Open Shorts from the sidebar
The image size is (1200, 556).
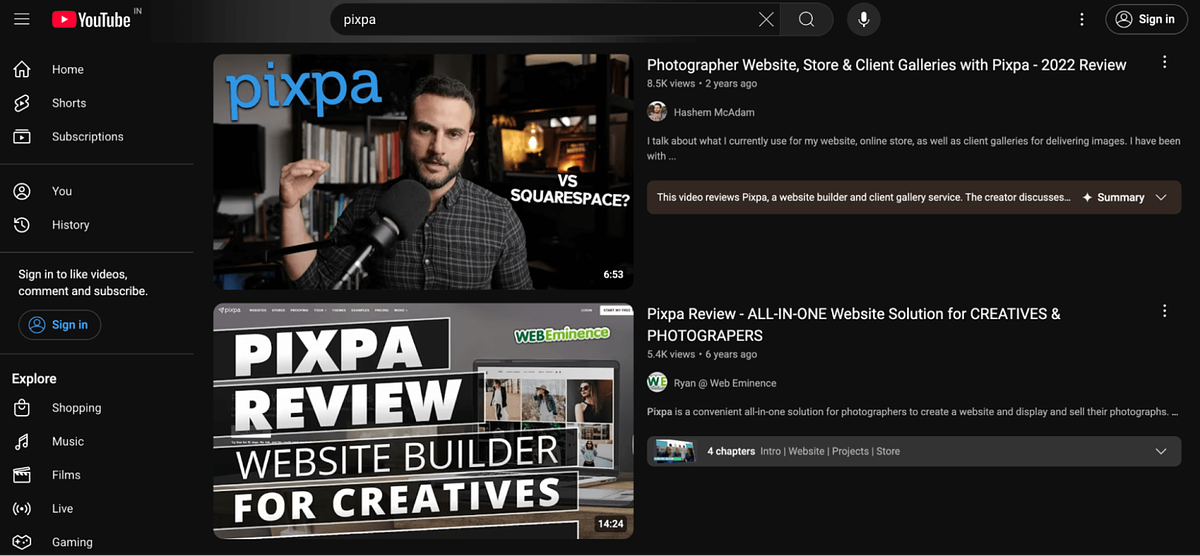tap(68, 103)
